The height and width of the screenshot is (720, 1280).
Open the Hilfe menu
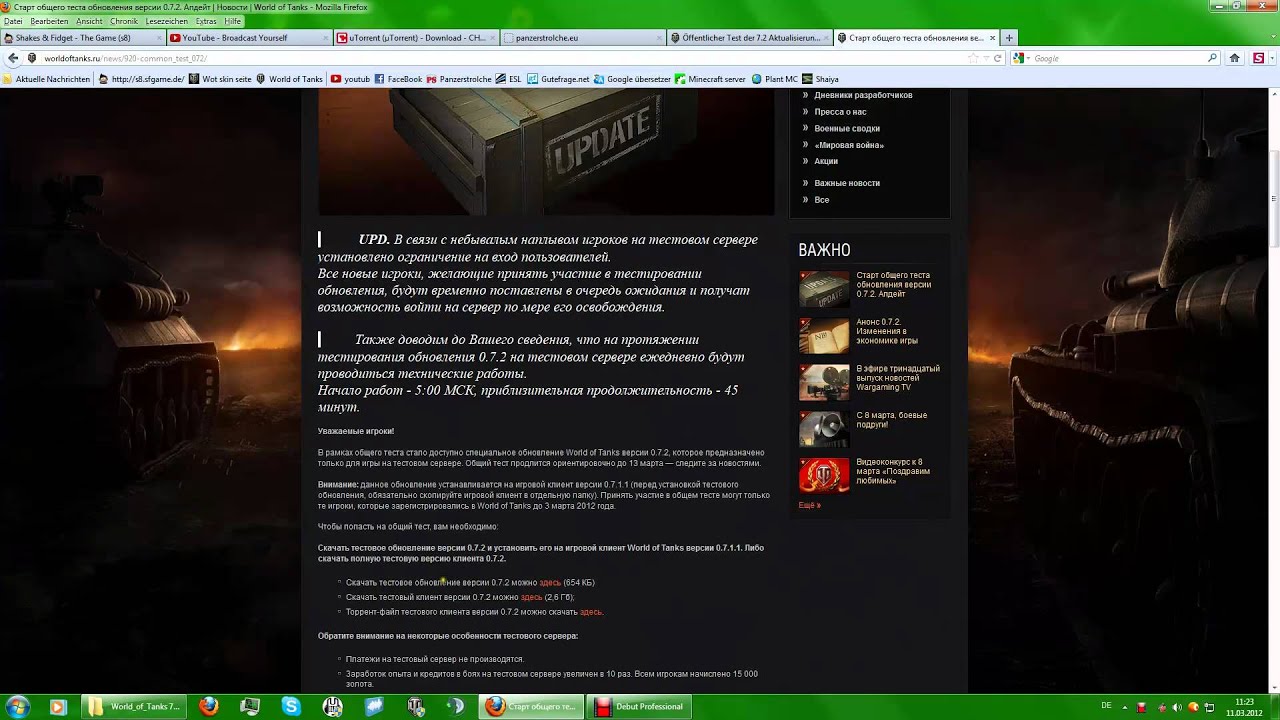[x=232, y=21]
